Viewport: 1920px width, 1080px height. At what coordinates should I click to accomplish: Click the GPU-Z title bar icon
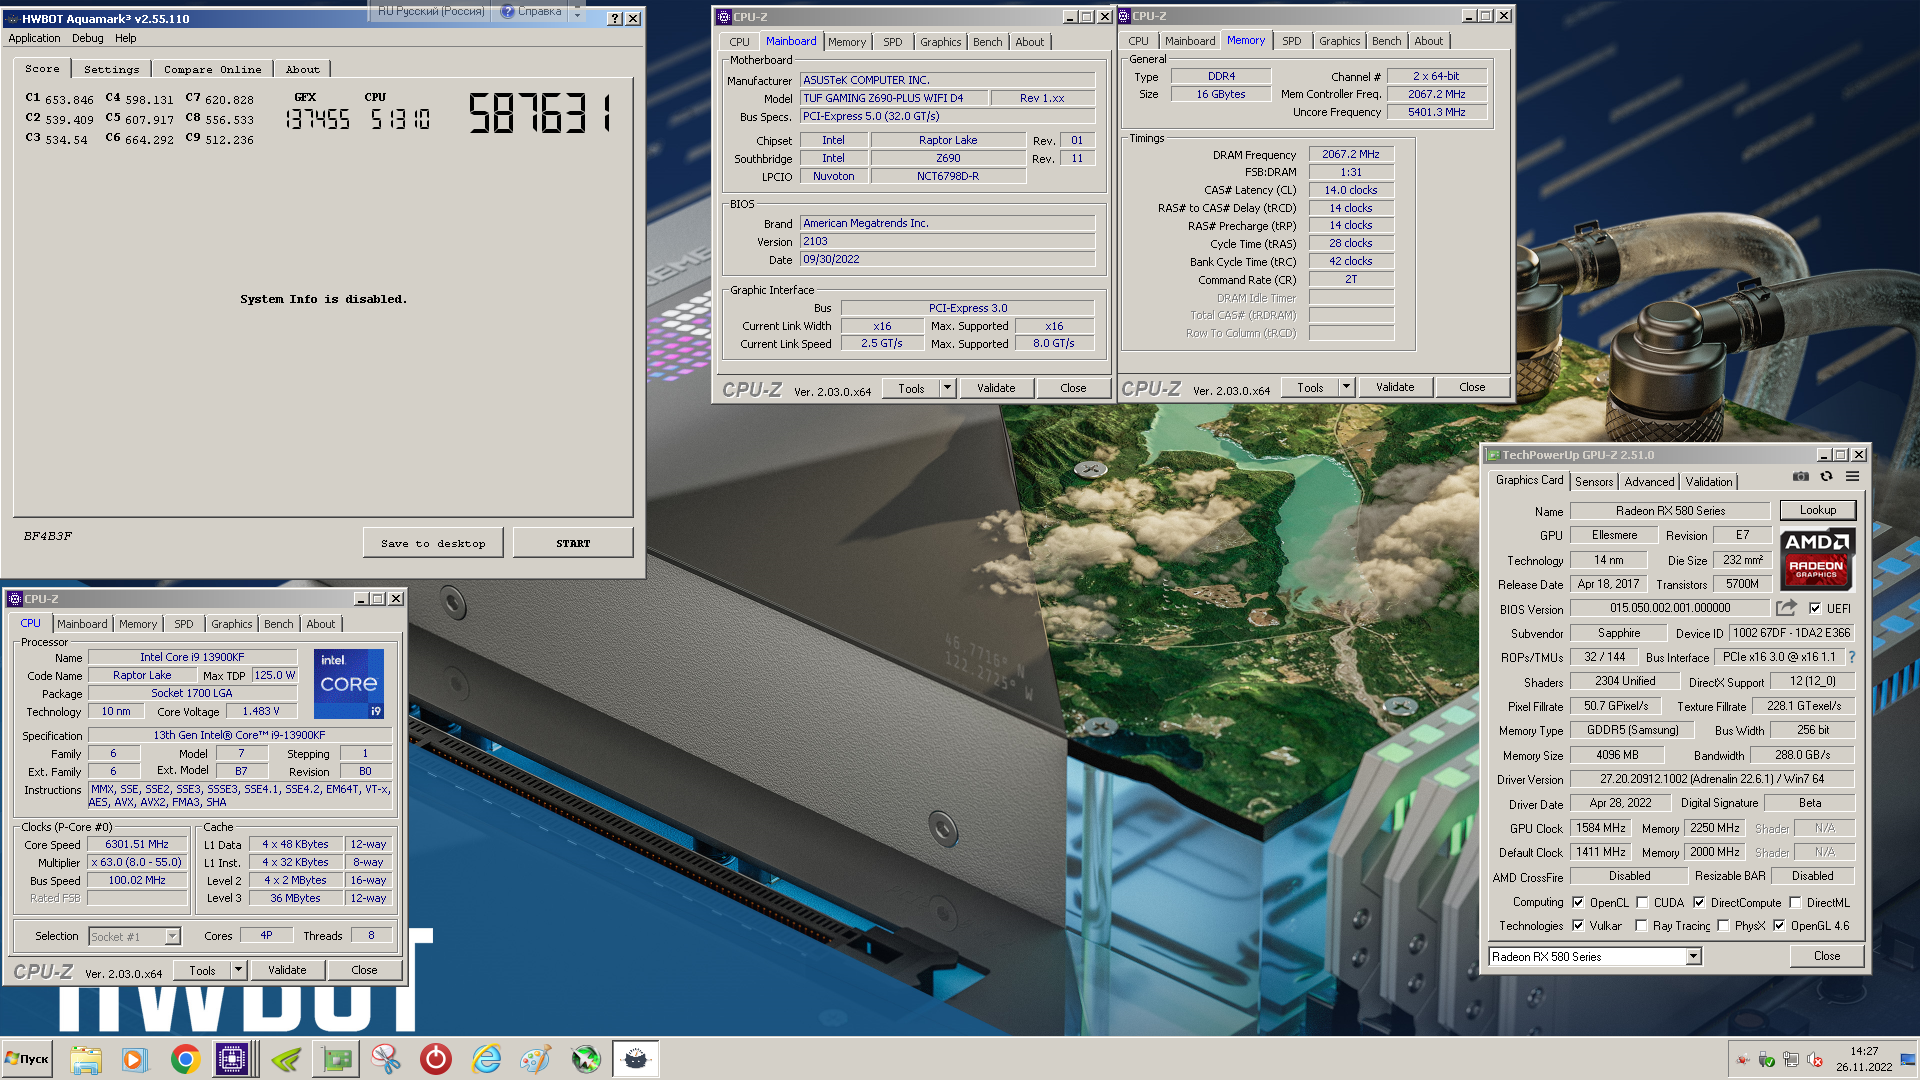(1493, 455)
